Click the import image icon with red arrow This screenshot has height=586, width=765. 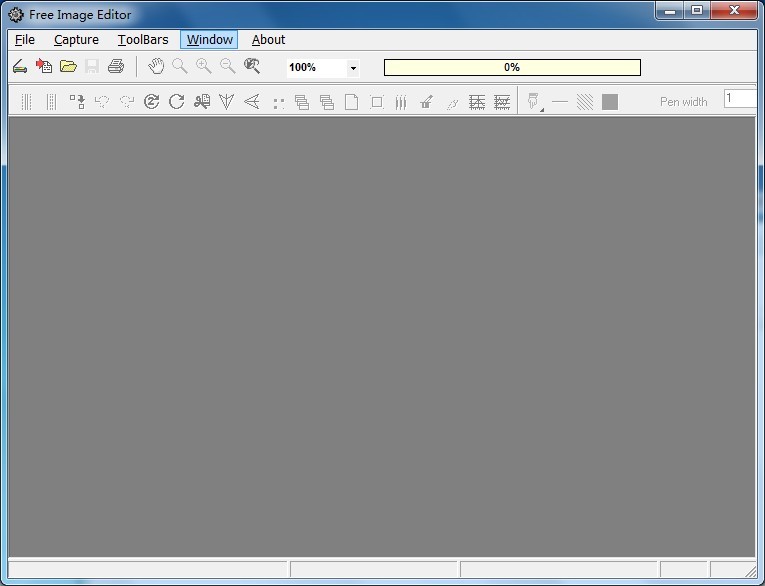44,67
